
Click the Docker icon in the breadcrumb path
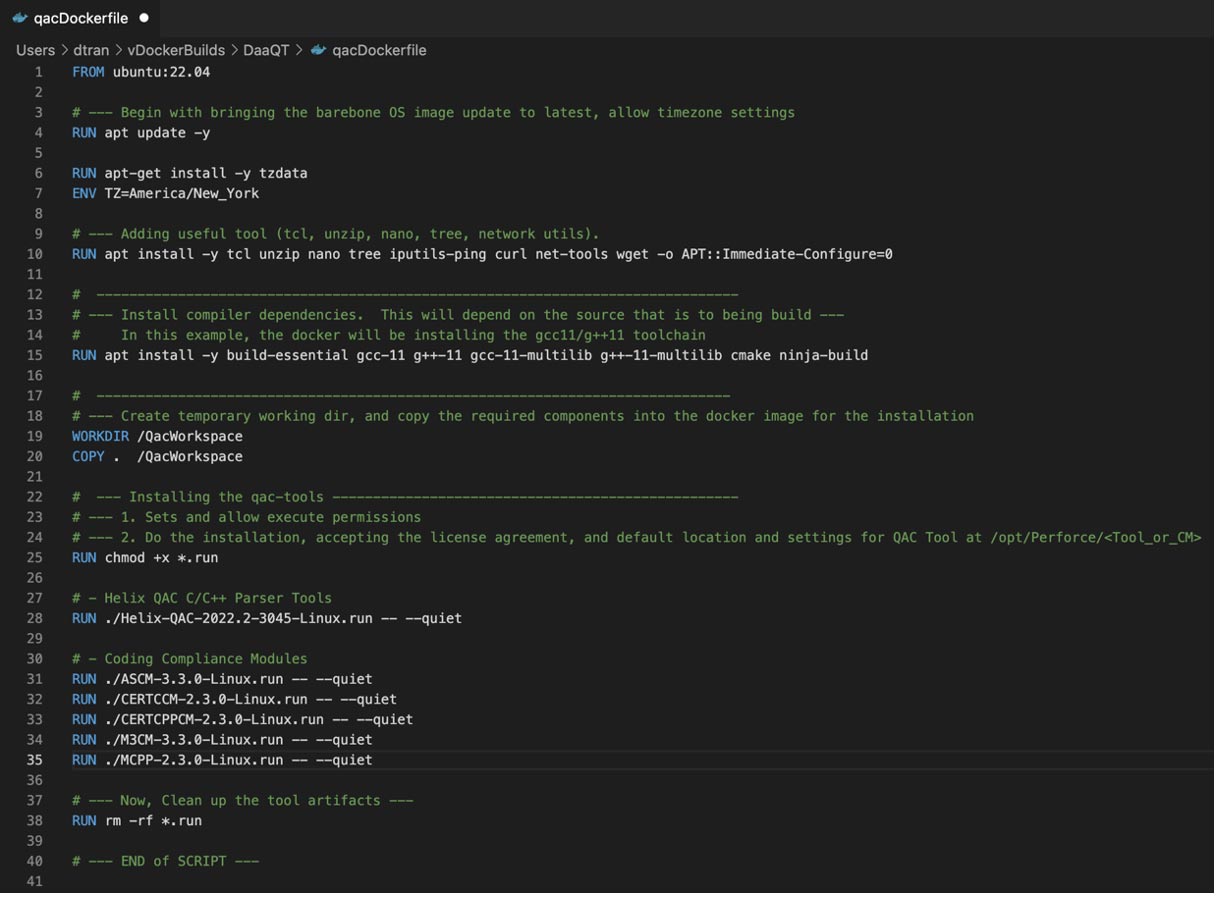319,50
